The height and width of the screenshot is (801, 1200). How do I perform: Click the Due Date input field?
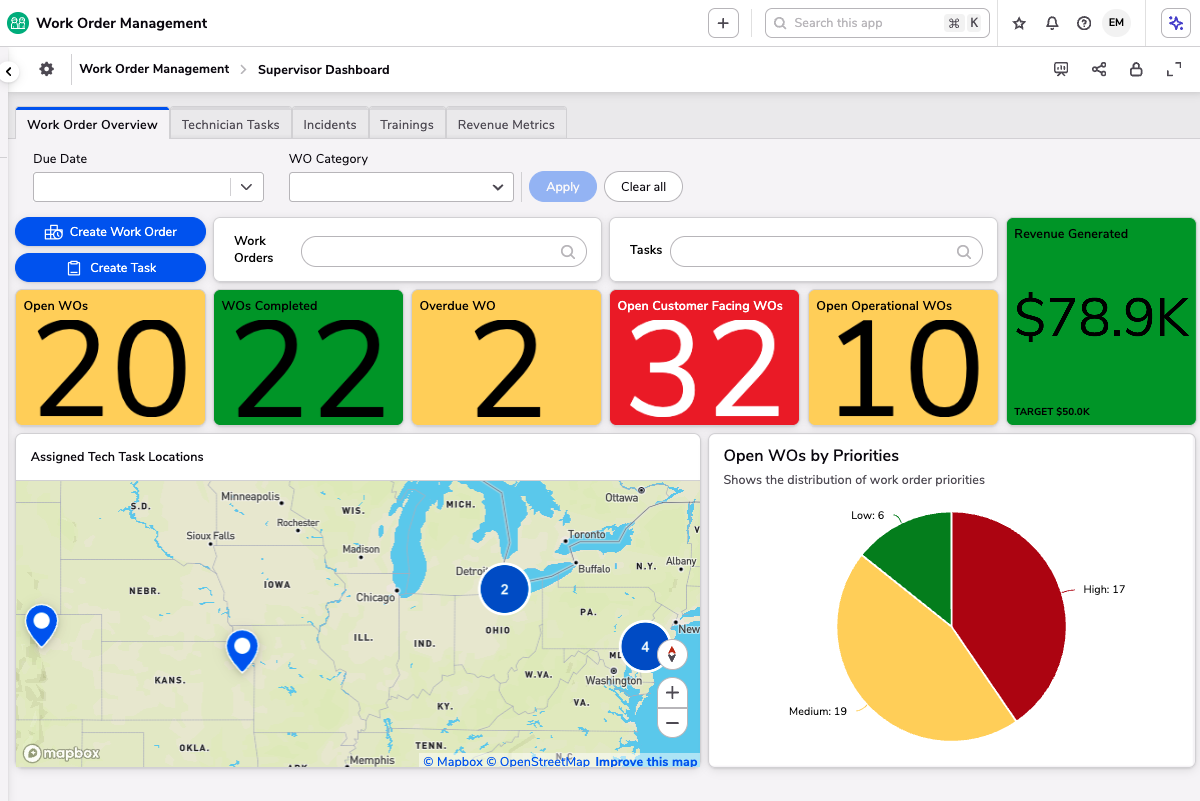[x=132, y=187]
